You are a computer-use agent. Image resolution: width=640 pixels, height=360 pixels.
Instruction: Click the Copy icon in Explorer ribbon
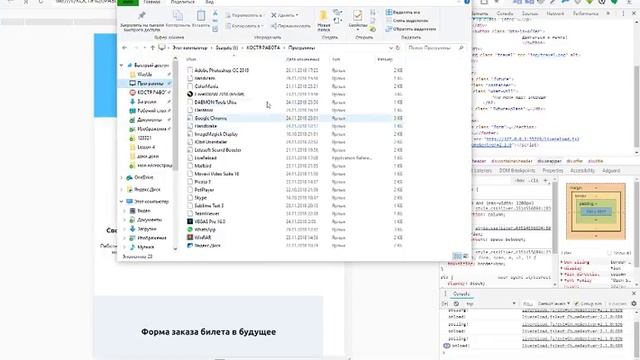coord(178,16)
